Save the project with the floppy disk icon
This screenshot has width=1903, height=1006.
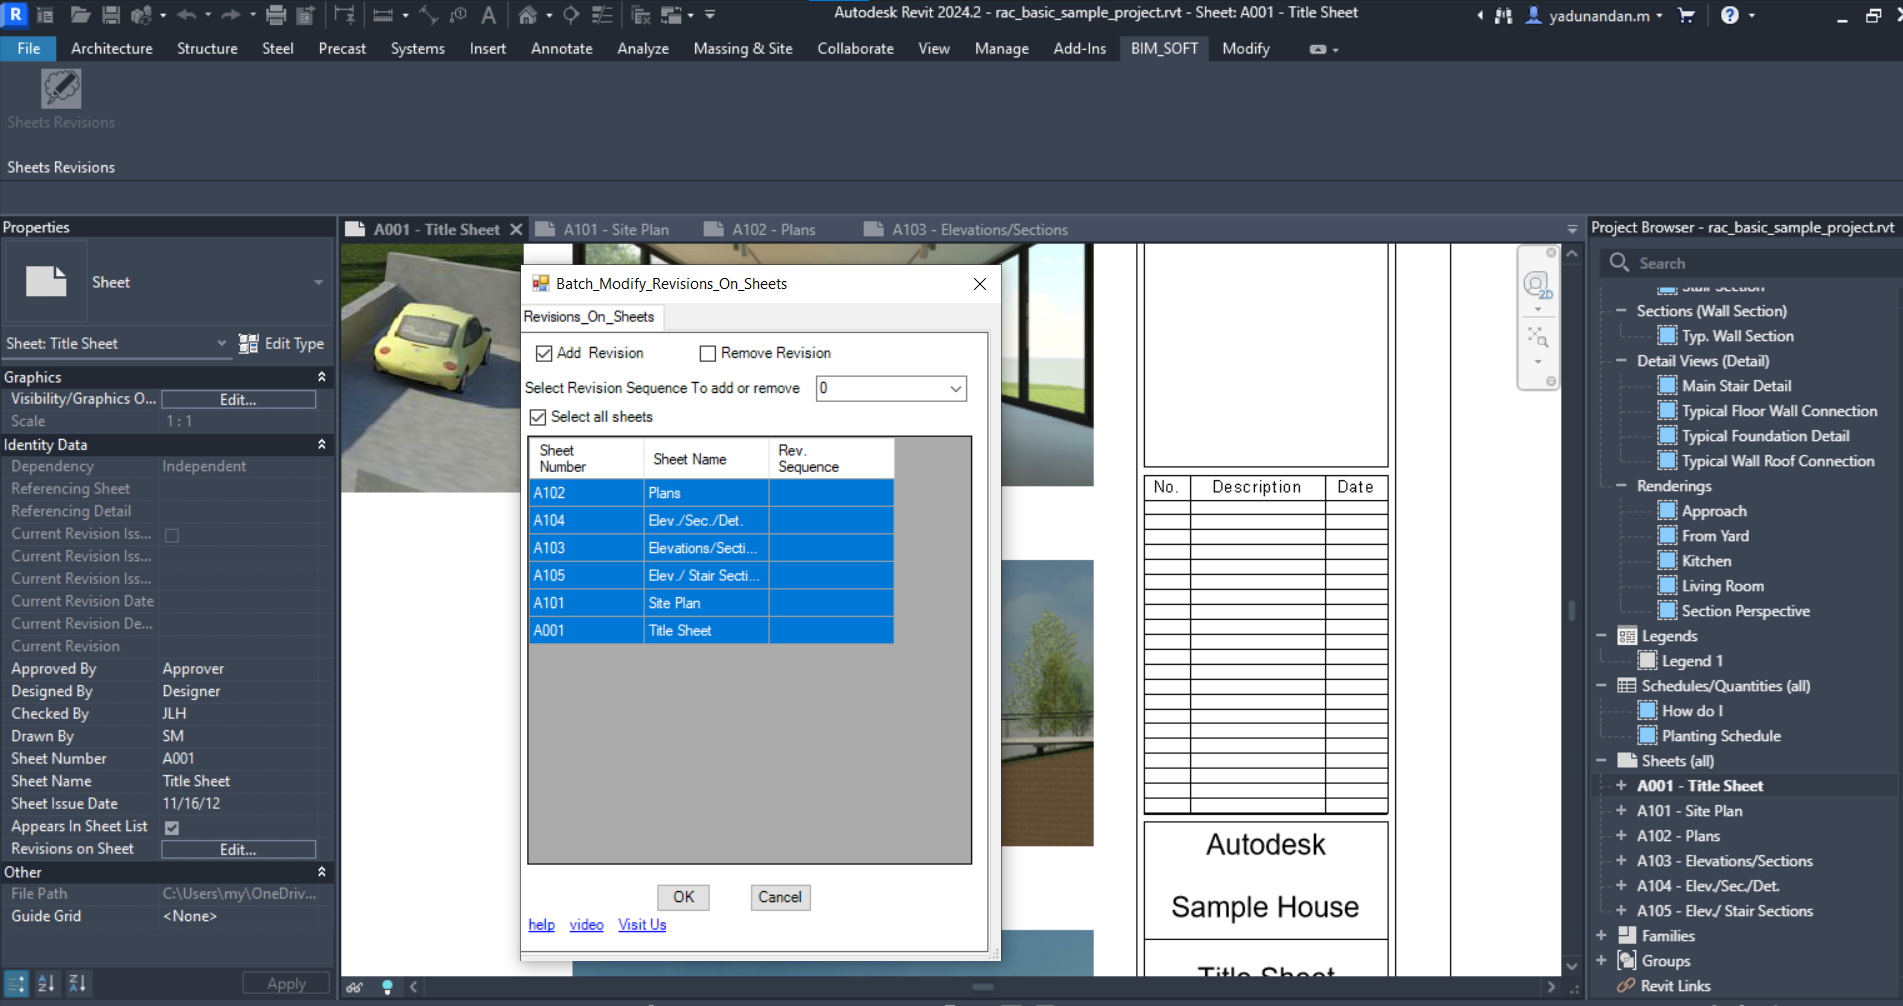(x=111, y=15)
